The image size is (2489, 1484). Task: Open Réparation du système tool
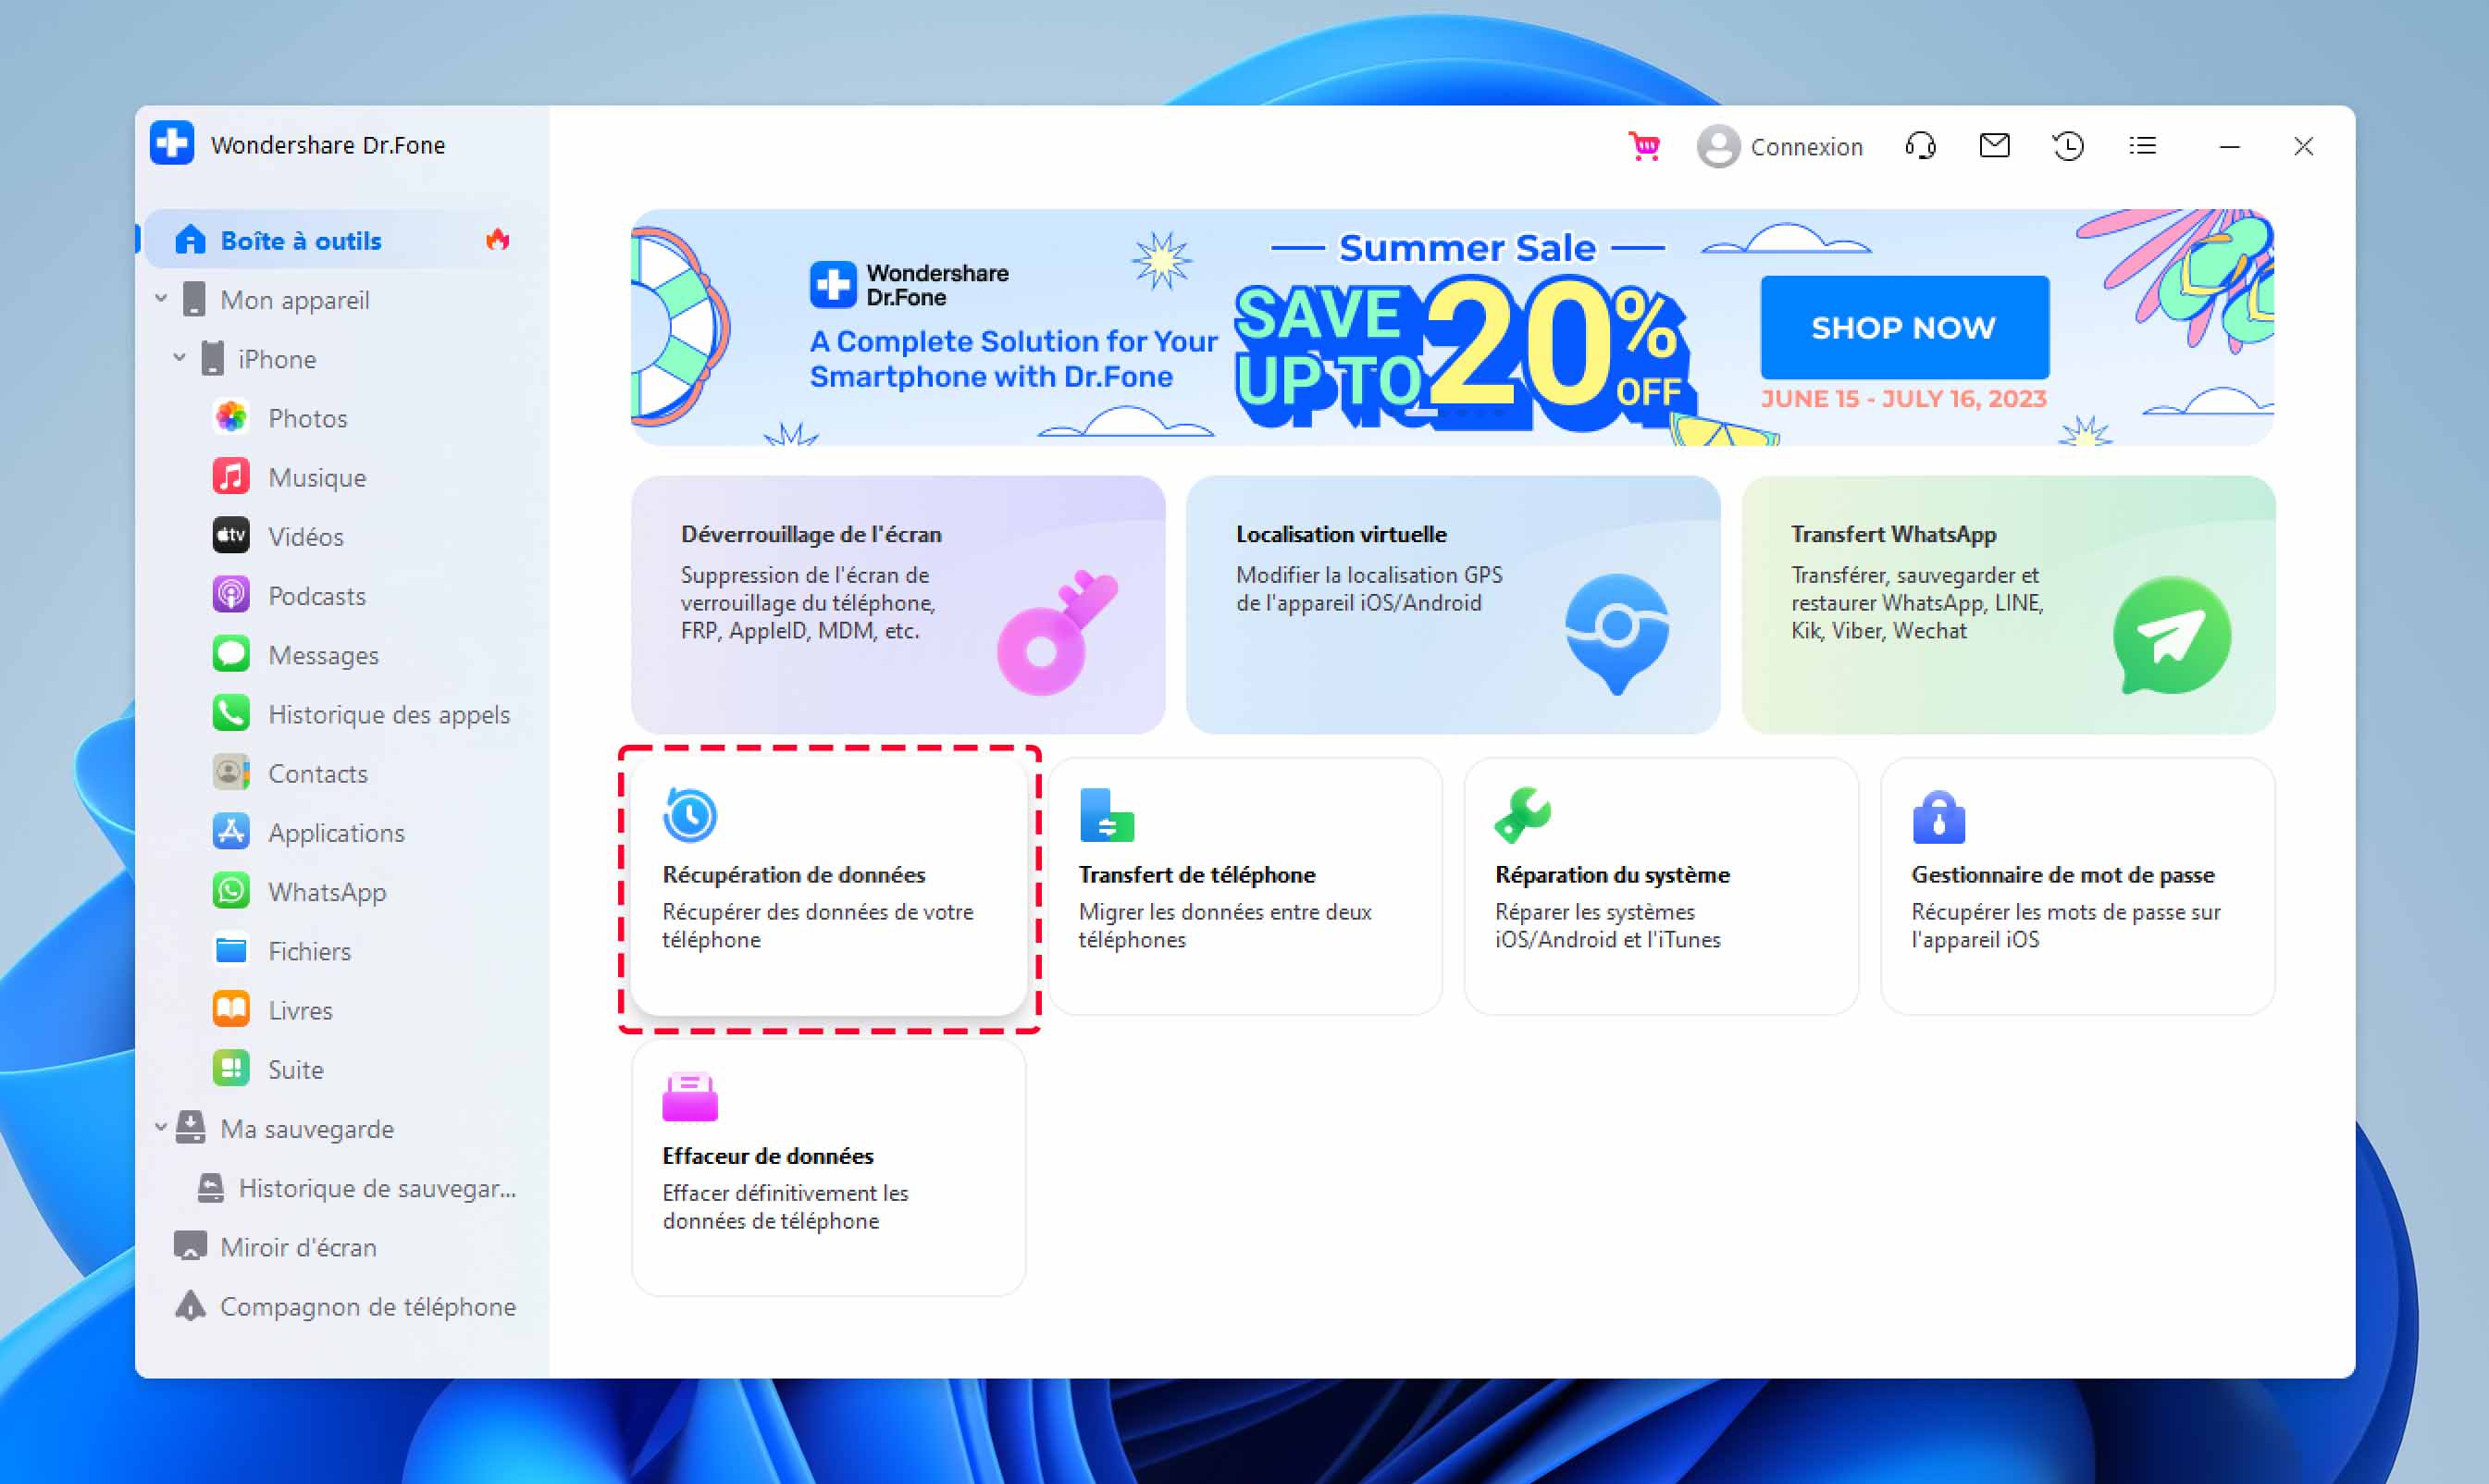1661,886
